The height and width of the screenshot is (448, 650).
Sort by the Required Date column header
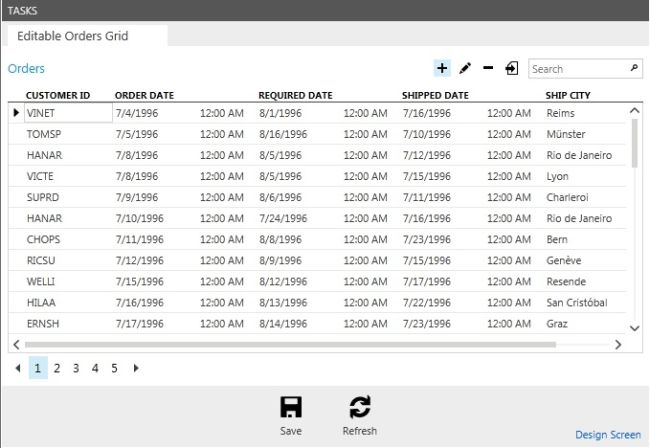click(x=295, y=95)
